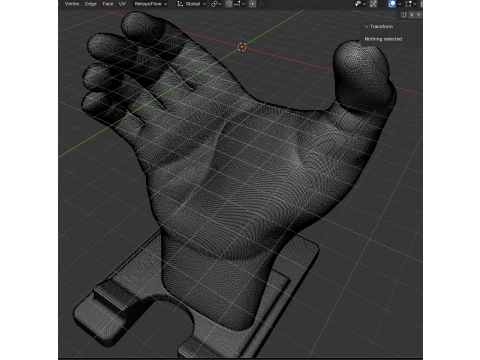Open the UV menu
This screenshot has height=360, width=480.
tap(122, 4)
